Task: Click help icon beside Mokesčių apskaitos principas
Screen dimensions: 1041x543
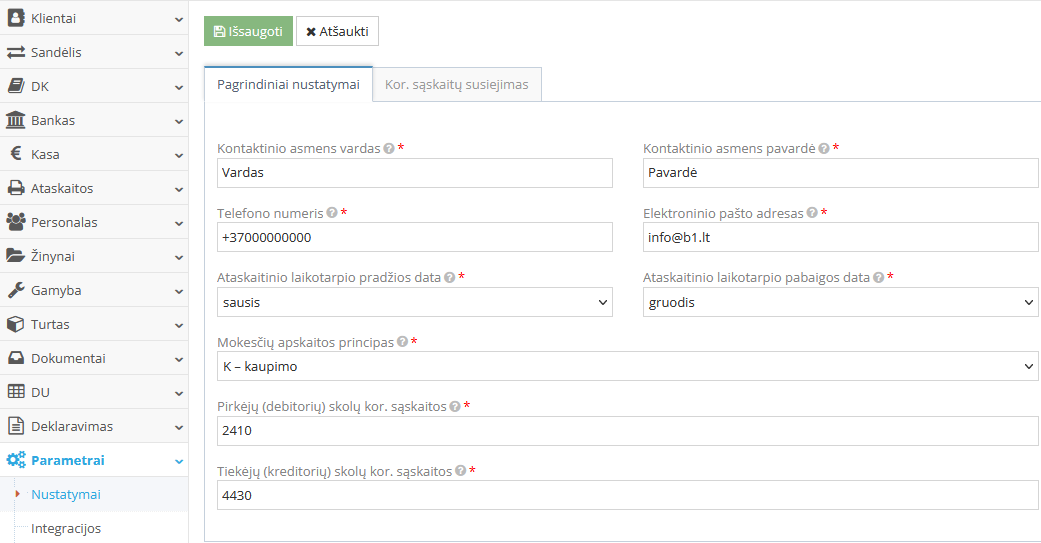Action: (x=402, y=342)
